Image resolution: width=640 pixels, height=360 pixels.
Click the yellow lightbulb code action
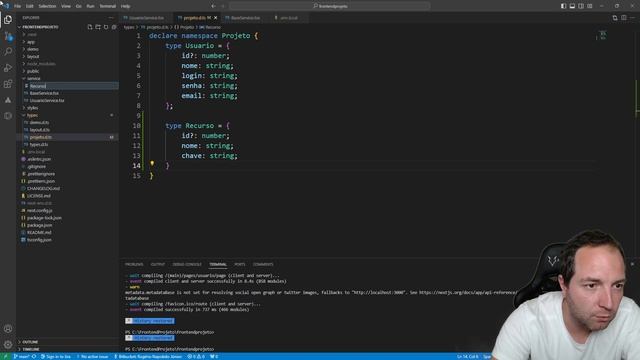pyautogui.click(x=152, y=163)
